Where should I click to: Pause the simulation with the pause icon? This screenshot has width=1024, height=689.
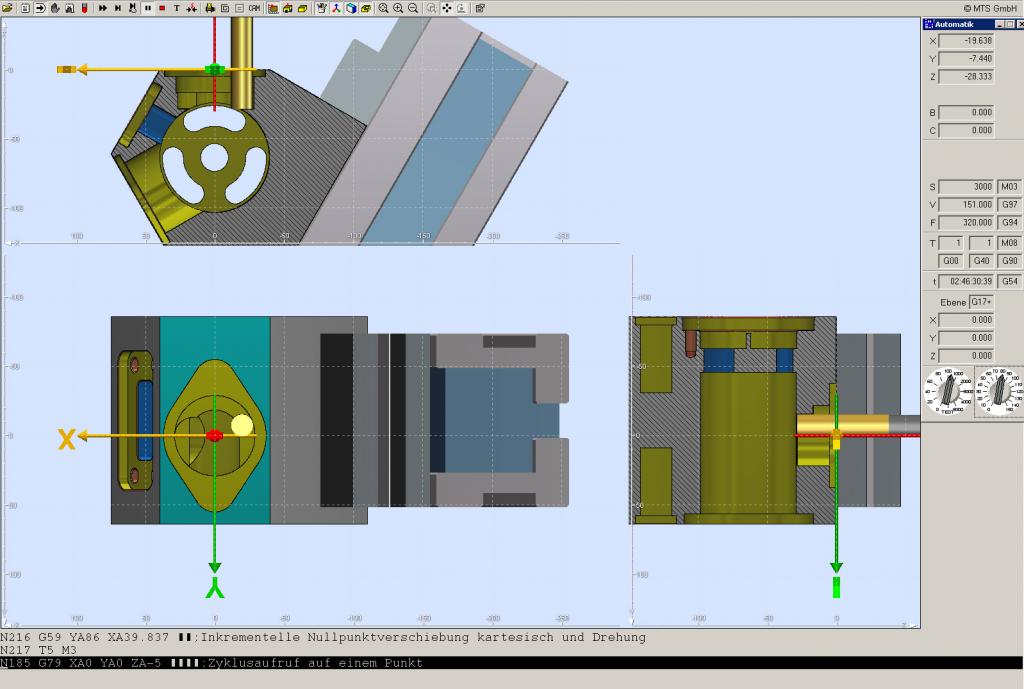click(148, 8)
